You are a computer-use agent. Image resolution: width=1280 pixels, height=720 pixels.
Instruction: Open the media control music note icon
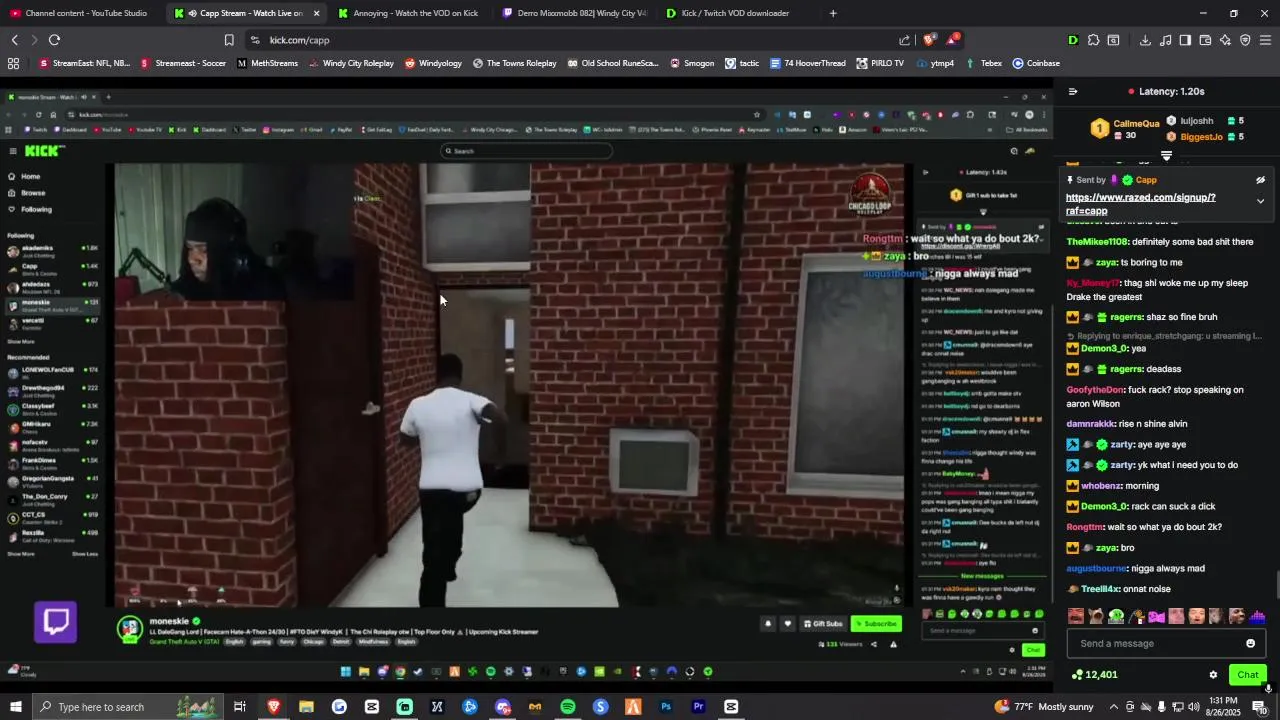[1165, 40]
